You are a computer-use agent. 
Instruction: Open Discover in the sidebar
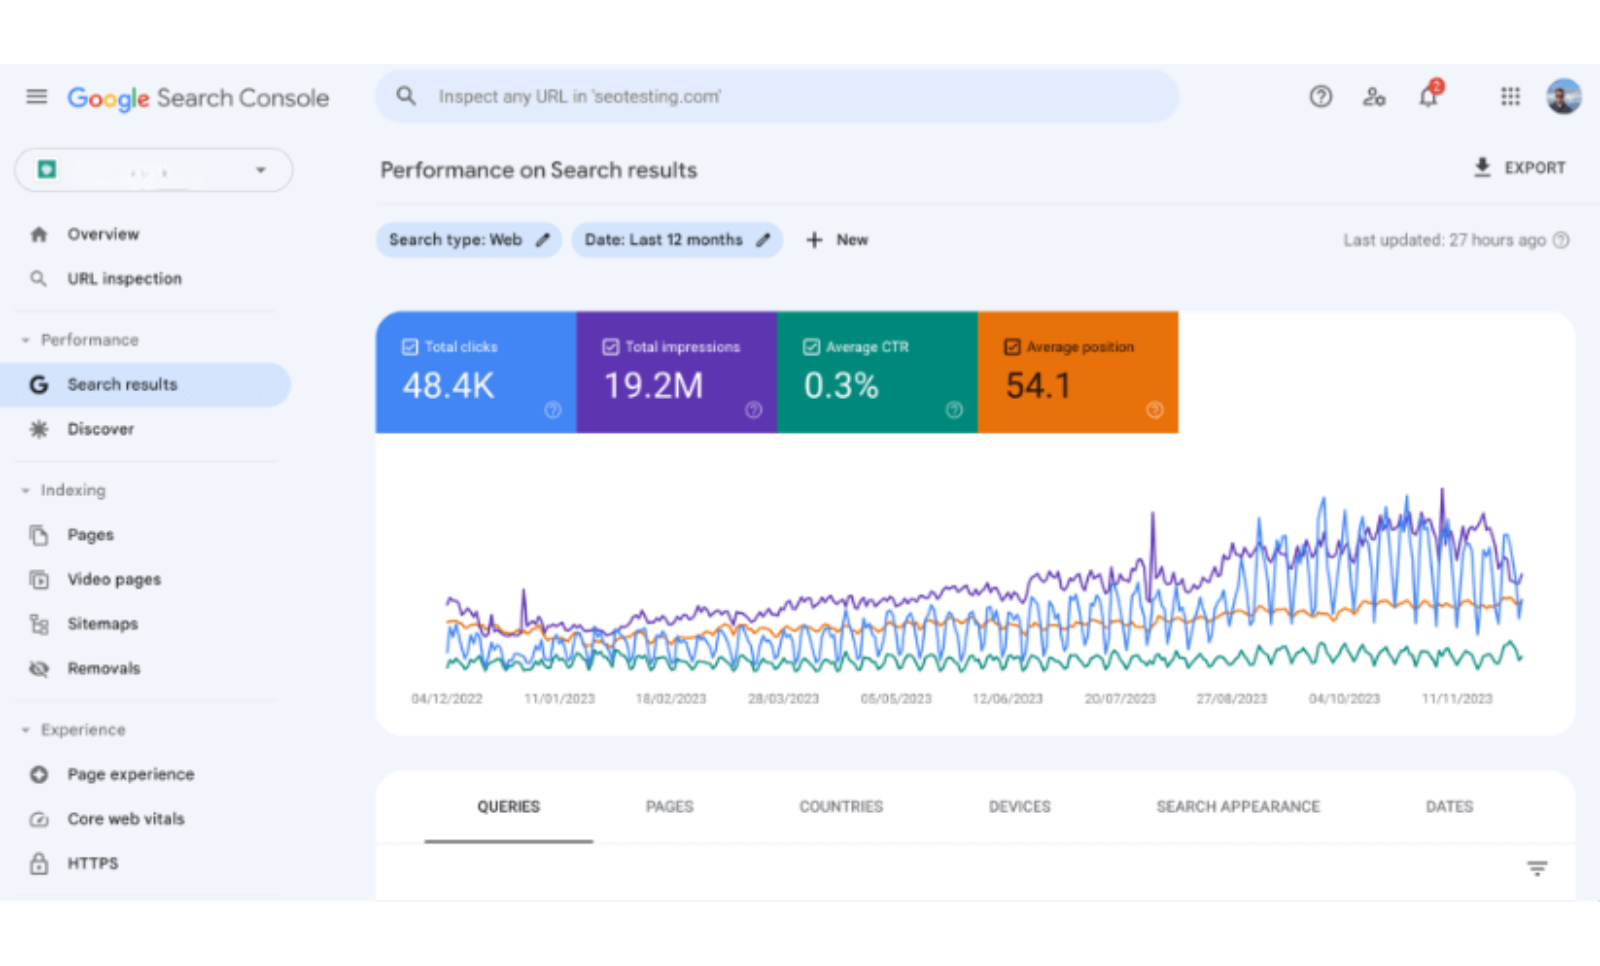pyautogui.click(x=101, y=429)
